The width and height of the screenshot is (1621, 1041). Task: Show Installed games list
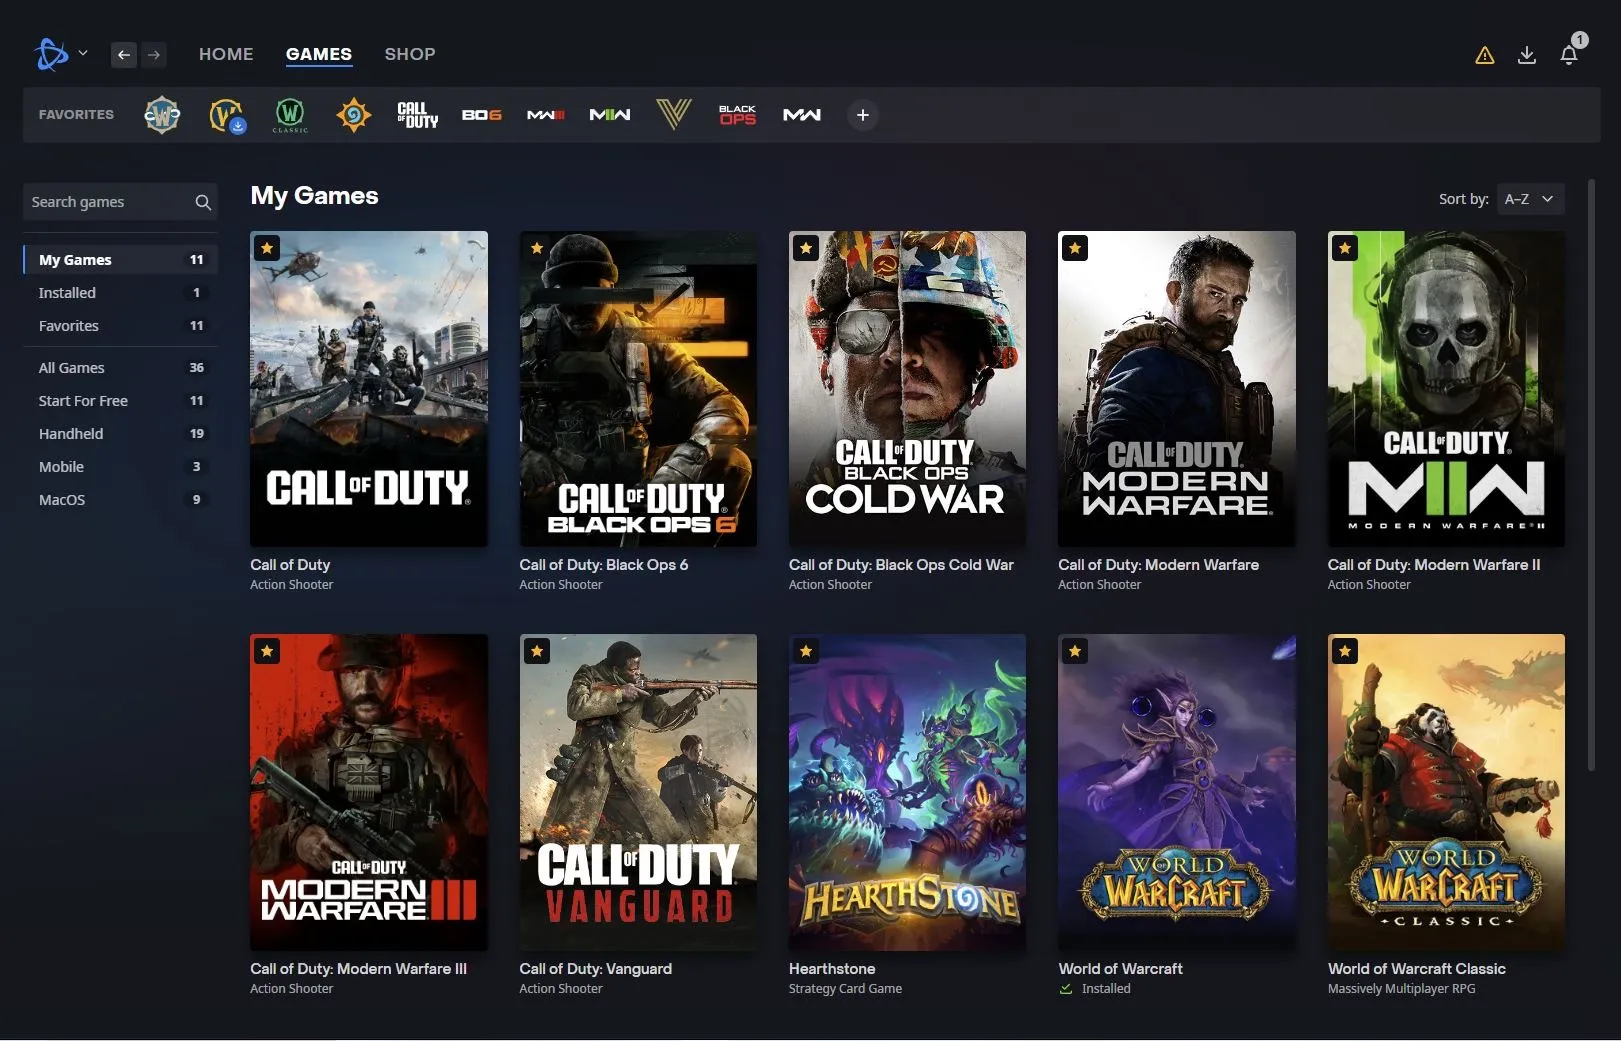120,293
